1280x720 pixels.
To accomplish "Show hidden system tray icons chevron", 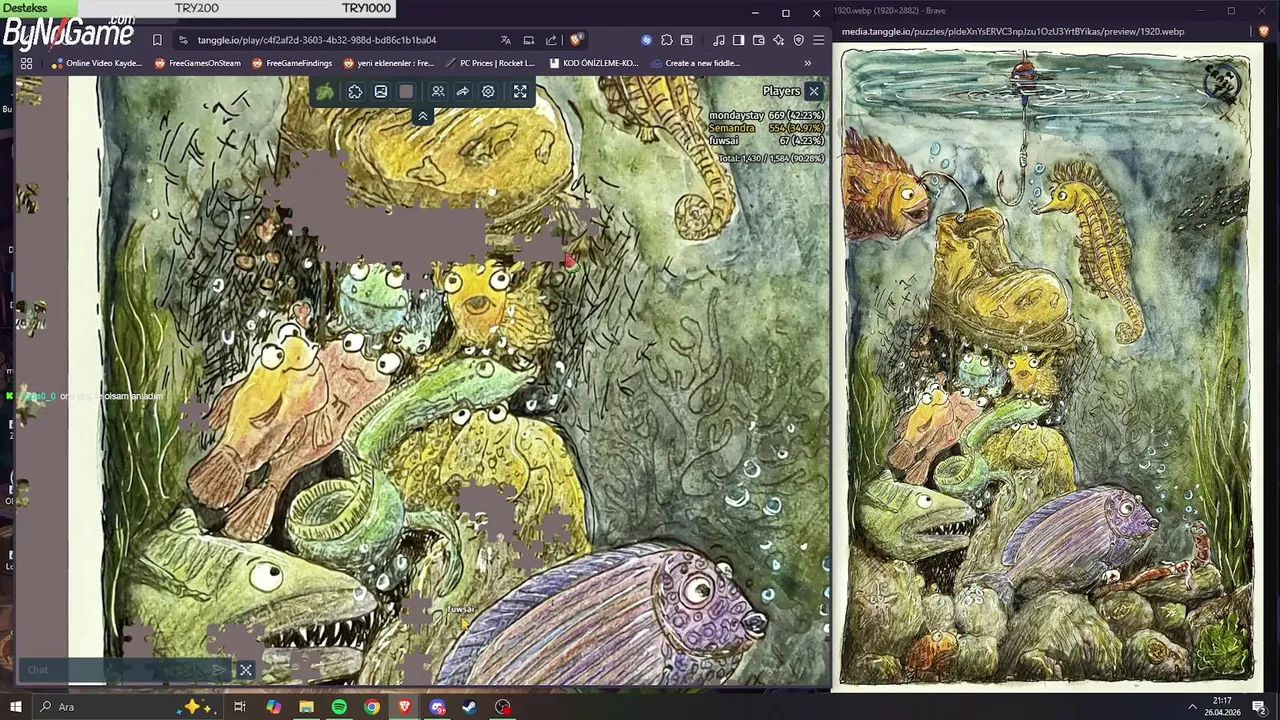I will coord(1192,707).
